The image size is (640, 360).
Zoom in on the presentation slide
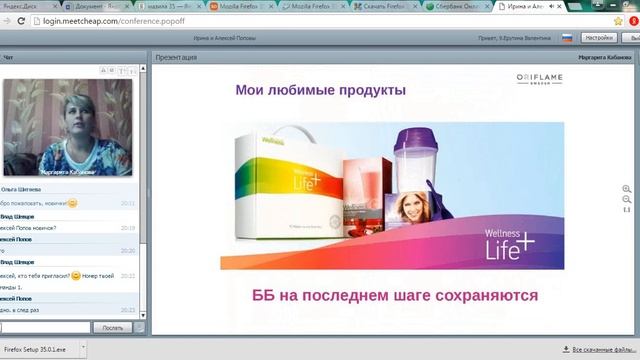(x=627, y=189)
